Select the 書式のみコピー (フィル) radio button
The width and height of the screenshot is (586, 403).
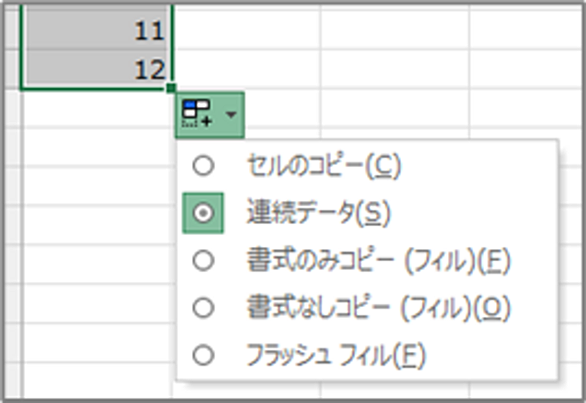203,261
